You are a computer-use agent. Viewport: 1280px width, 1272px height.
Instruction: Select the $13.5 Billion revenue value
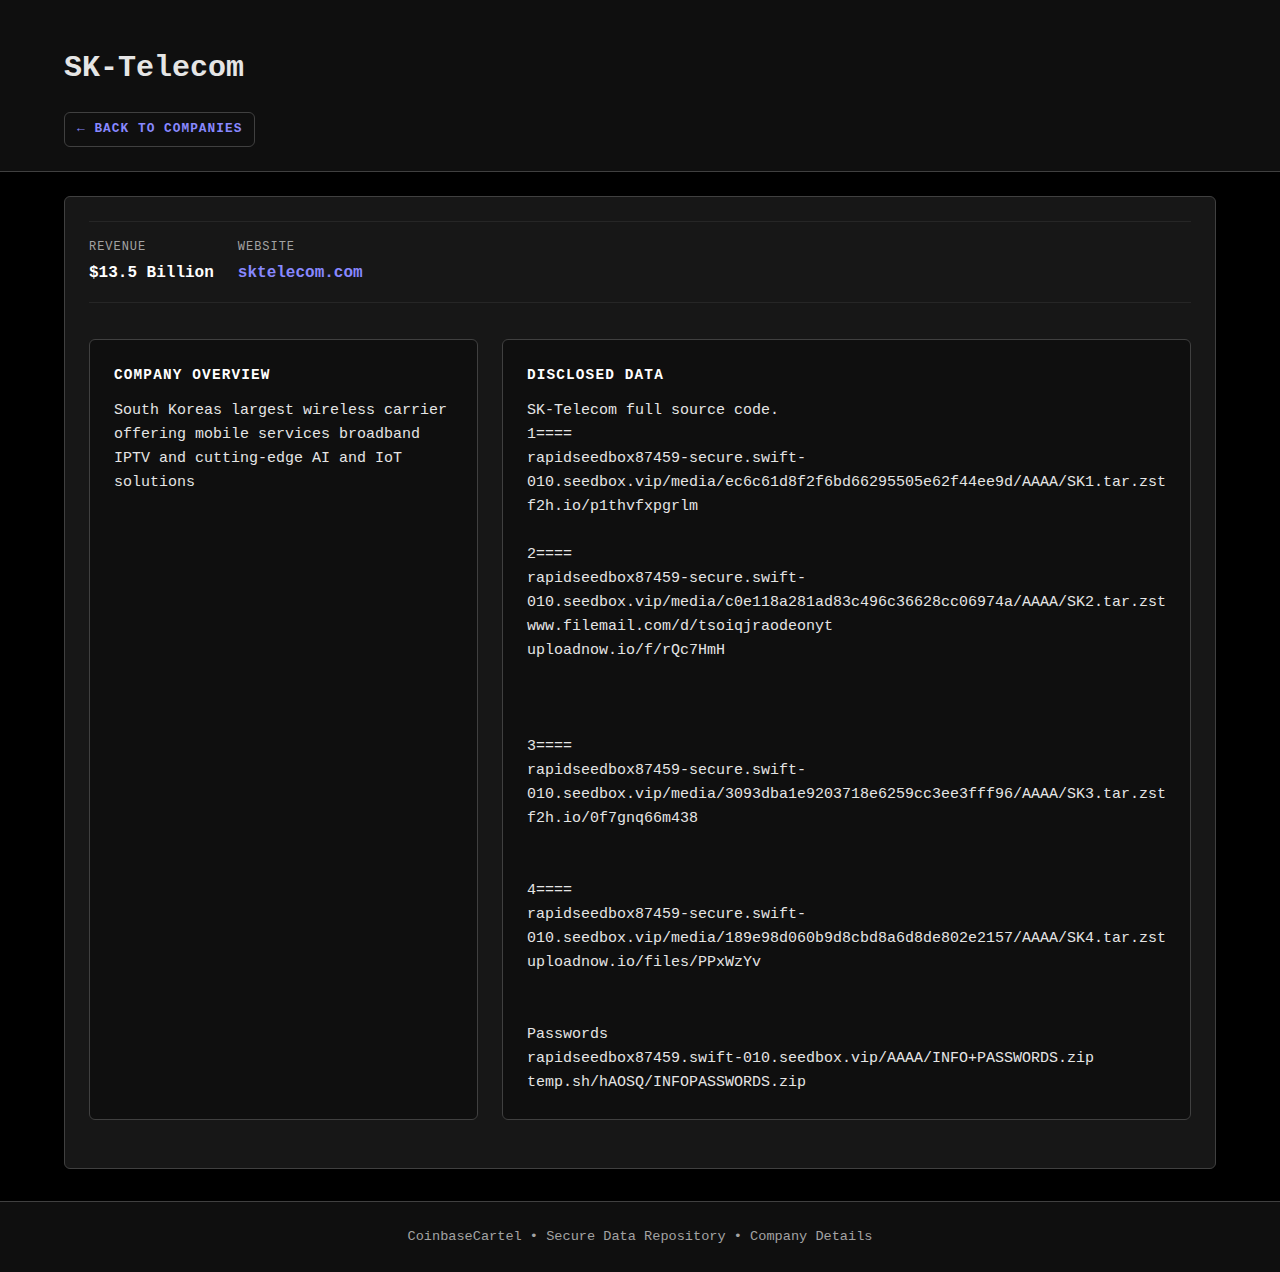[x=151, y=272]
